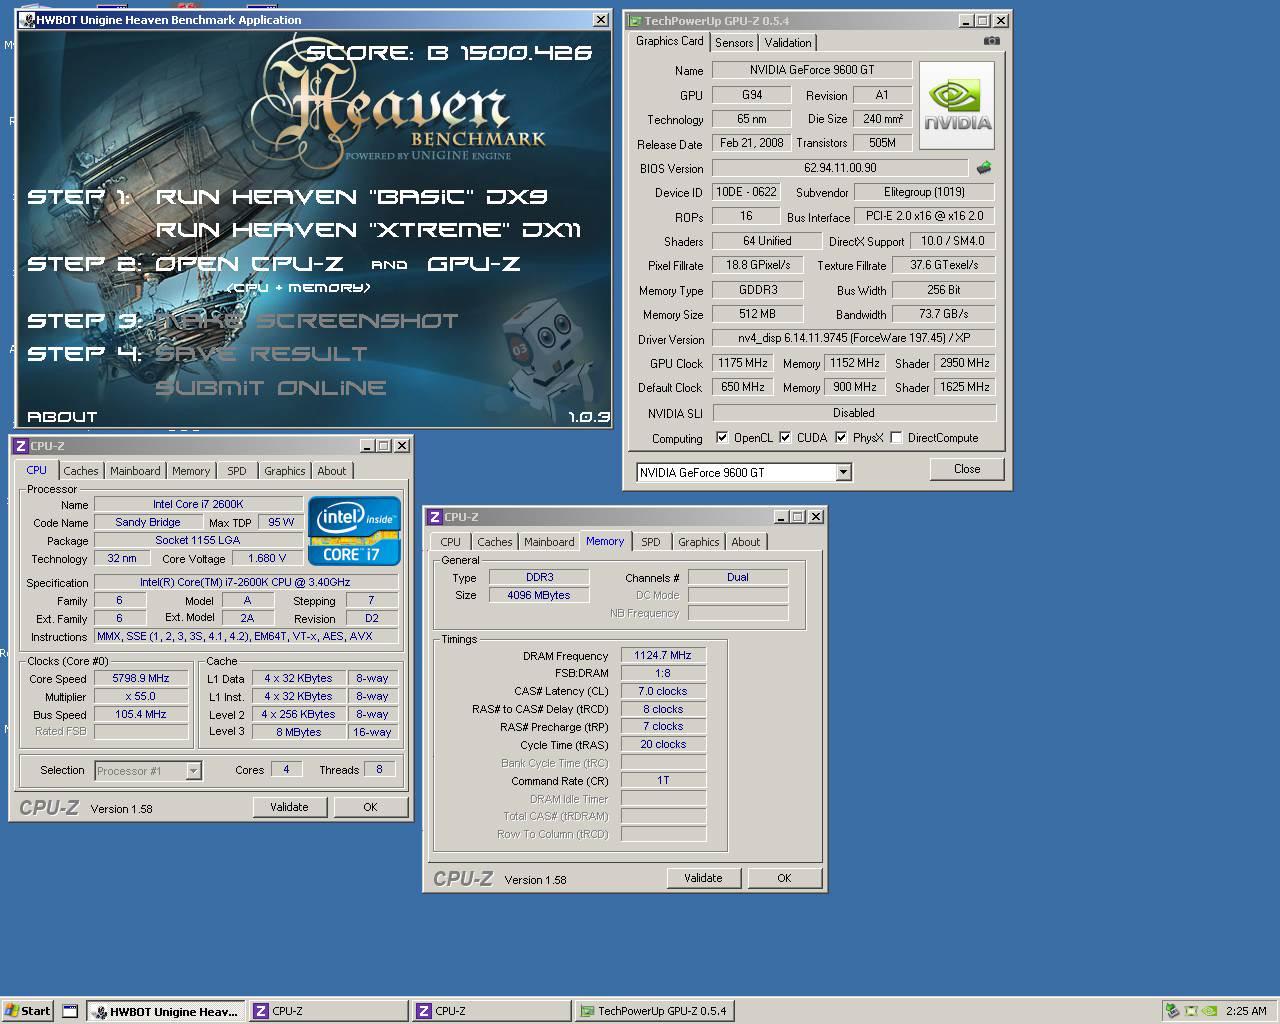Click OK in CPU-Z processor window
This screenshot has height=1024, width=1280.
point(370,807)
